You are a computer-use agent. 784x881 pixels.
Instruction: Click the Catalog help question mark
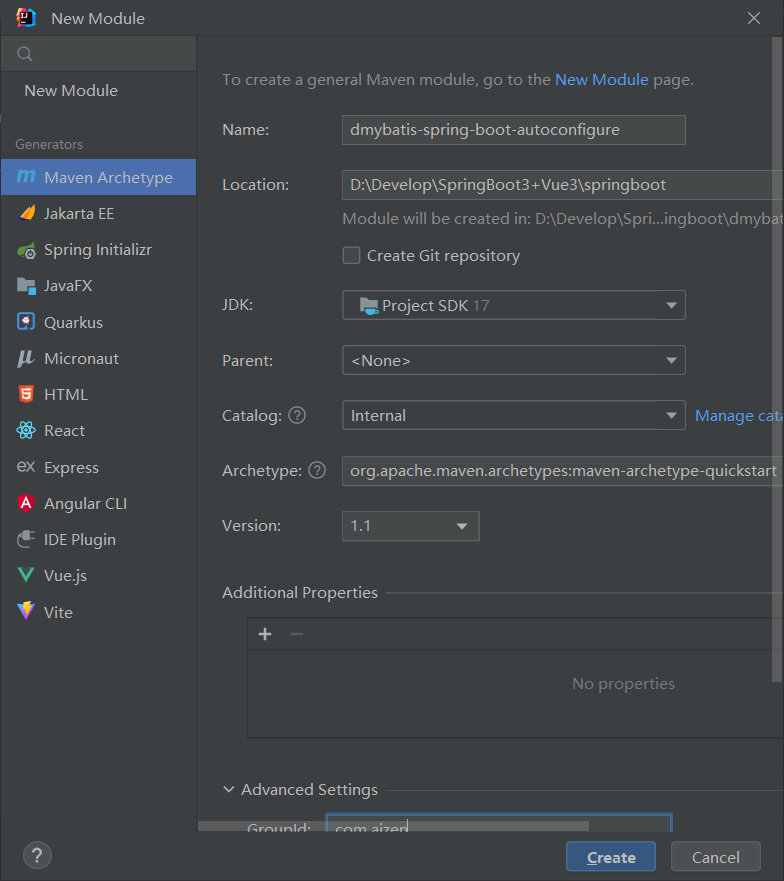(x=296, y=415)
